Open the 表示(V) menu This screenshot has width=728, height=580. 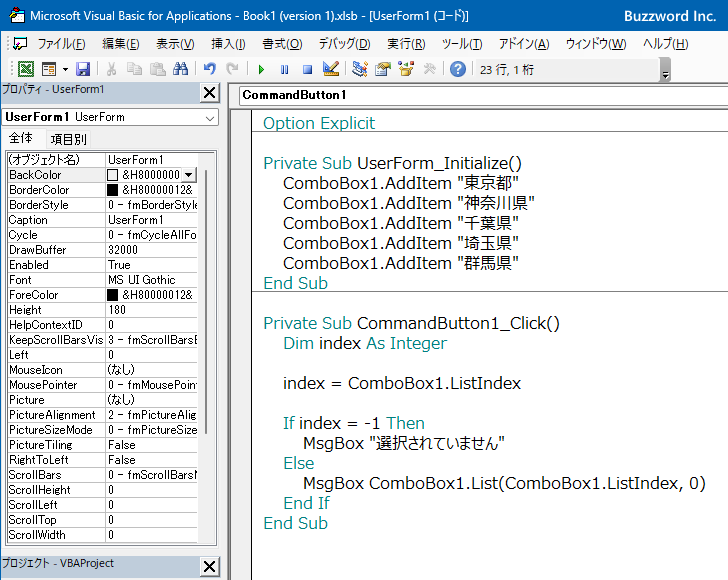pos(175,44)
